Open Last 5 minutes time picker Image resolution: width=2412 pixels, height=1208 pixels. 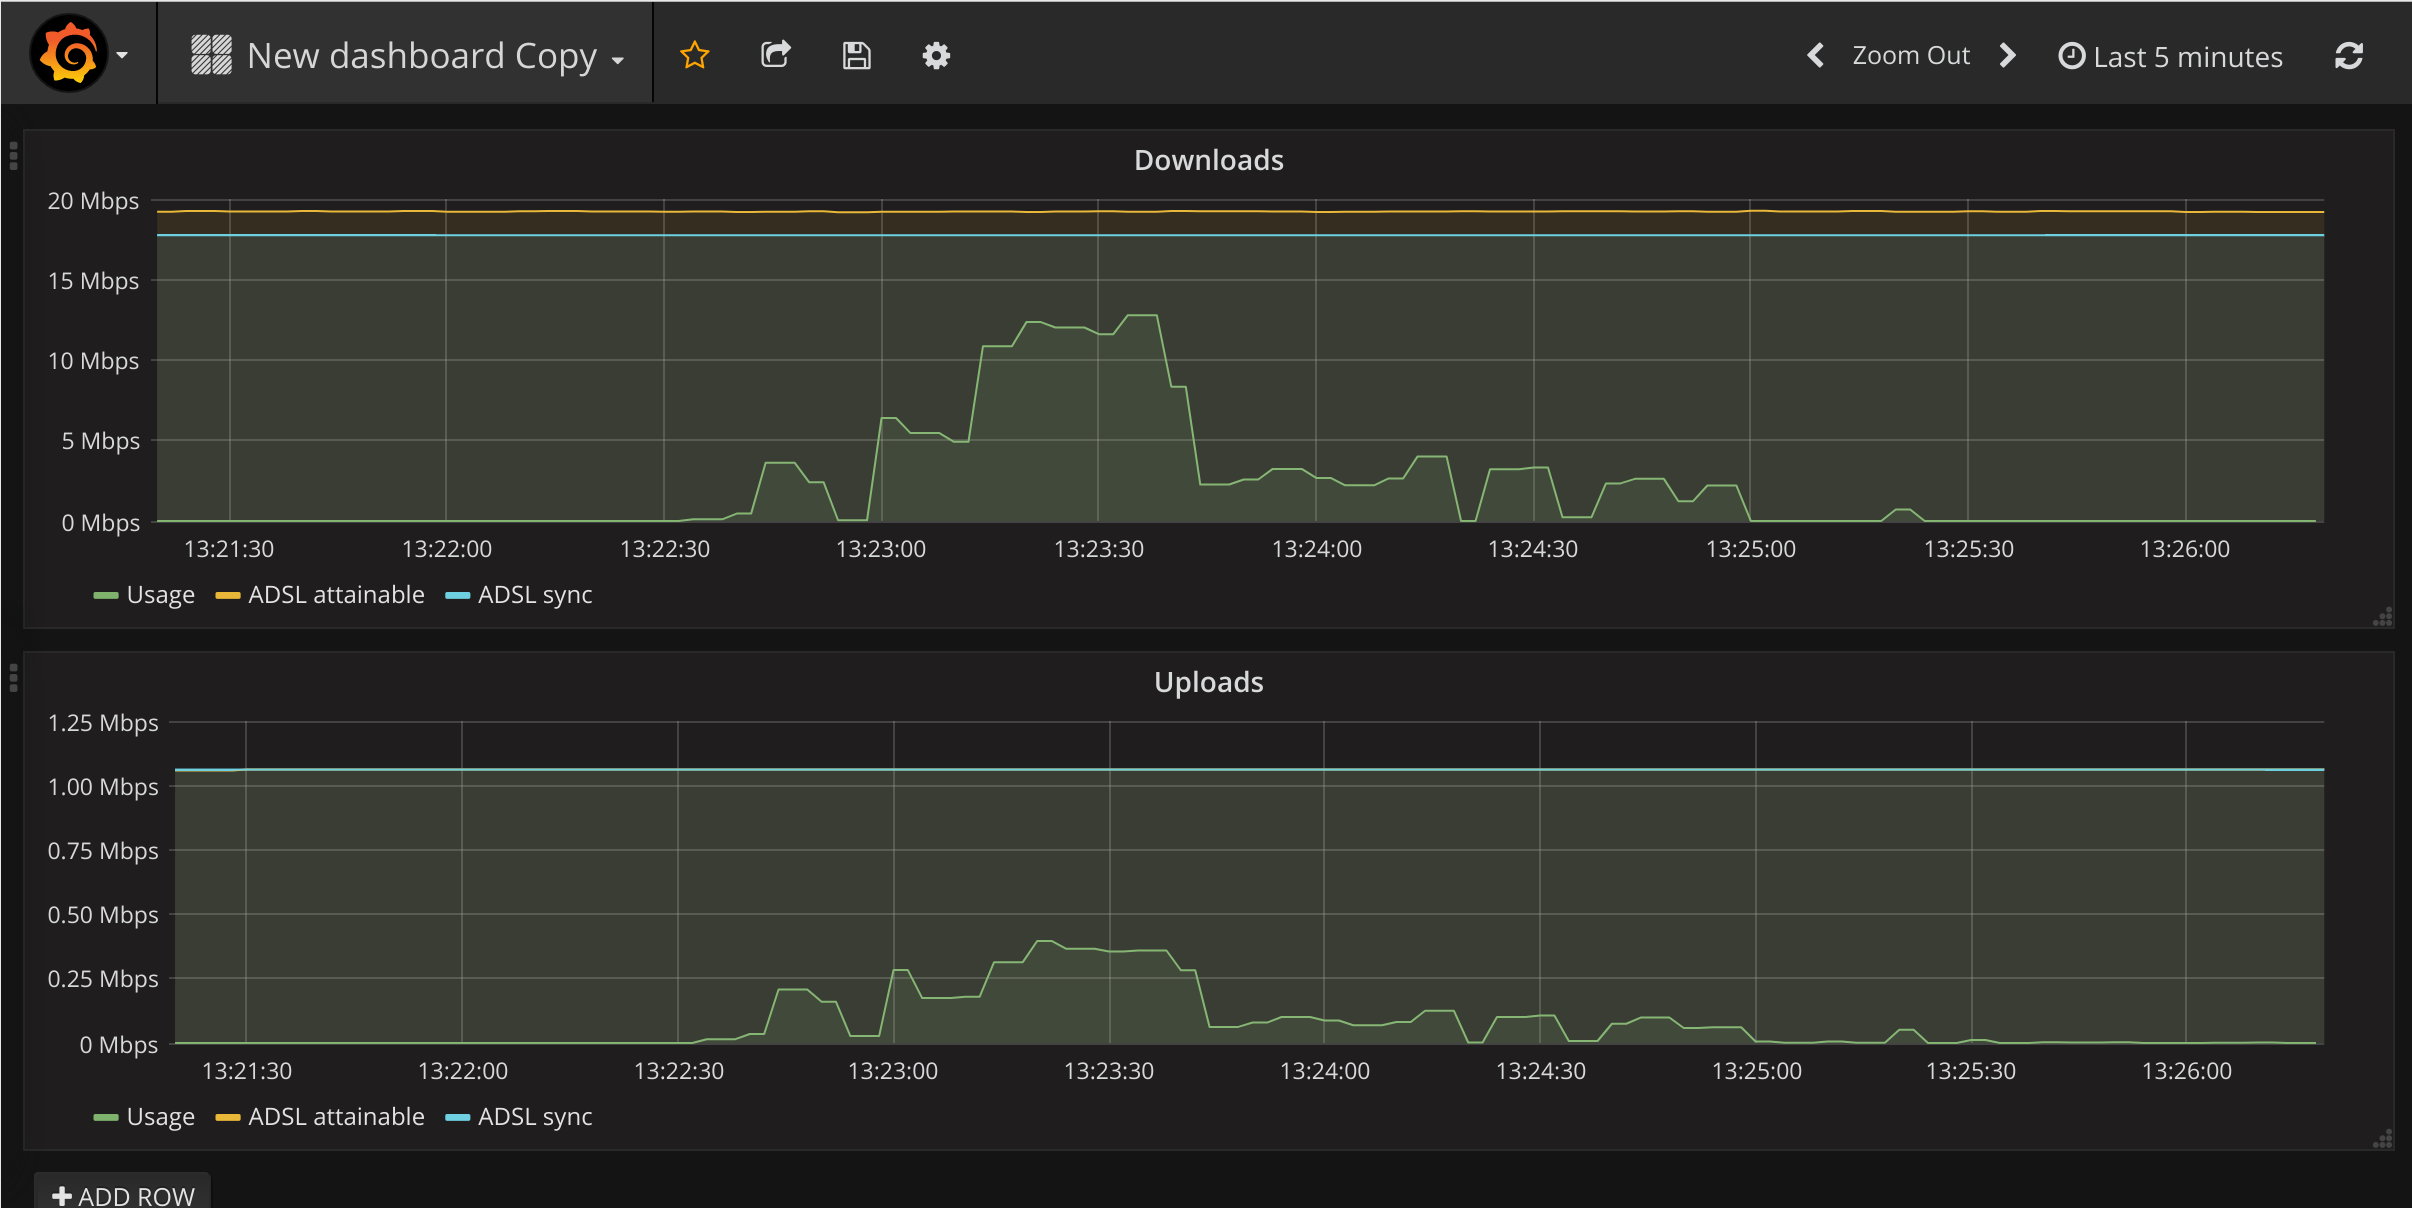pyautogui.click(x=2170, y=57)
